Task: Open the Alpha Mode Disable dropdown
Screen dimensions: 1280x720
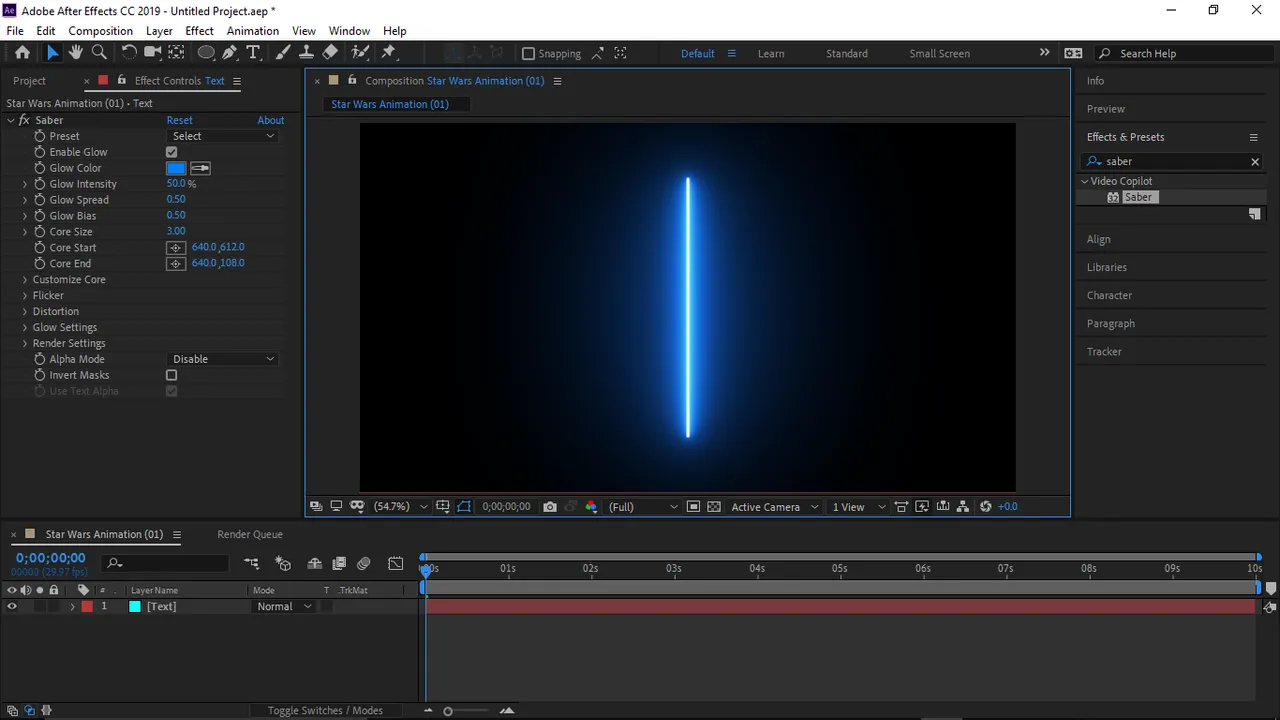Action: point(222,359)
